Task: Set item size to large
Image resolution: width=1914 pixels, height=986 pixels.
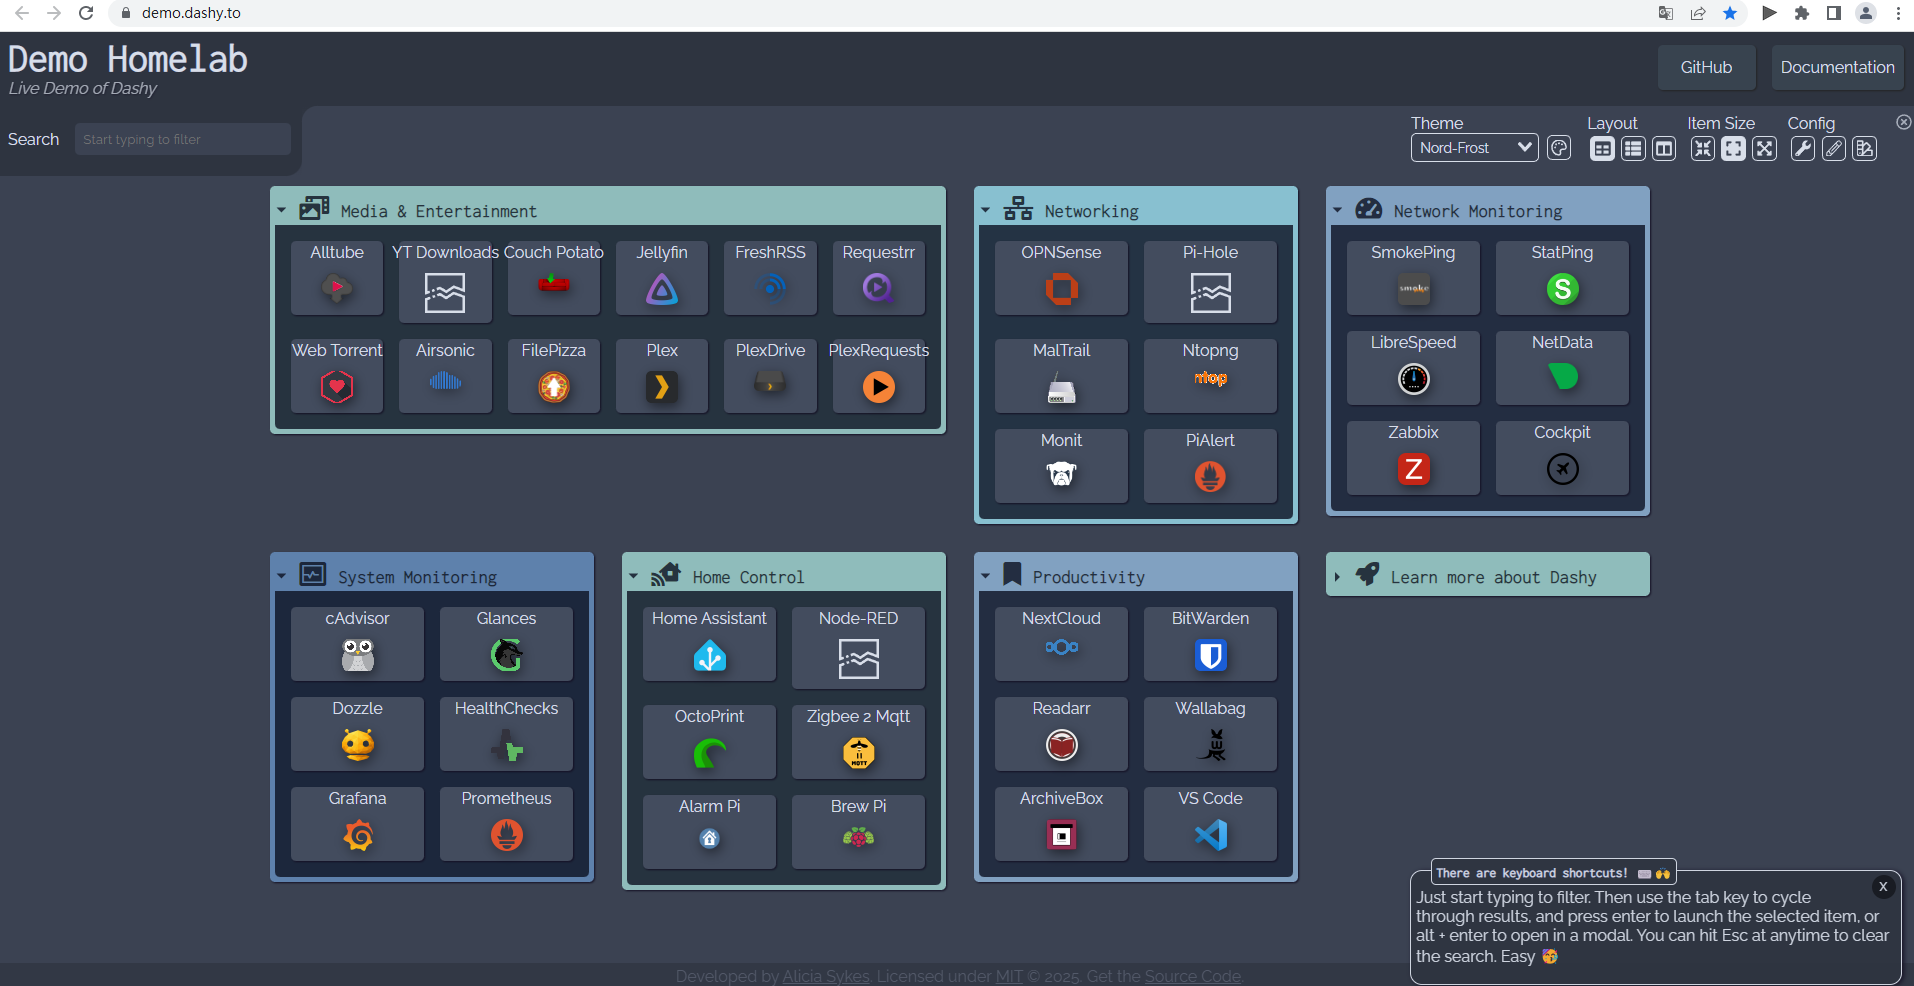Action: (x=1765, y=149)
